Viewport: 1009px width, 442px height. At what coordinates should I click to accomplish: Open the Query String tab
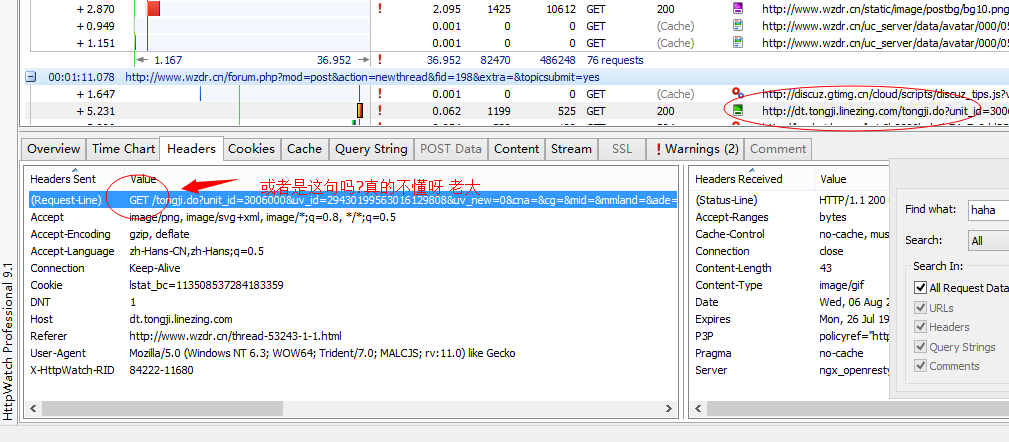[371, 149]
